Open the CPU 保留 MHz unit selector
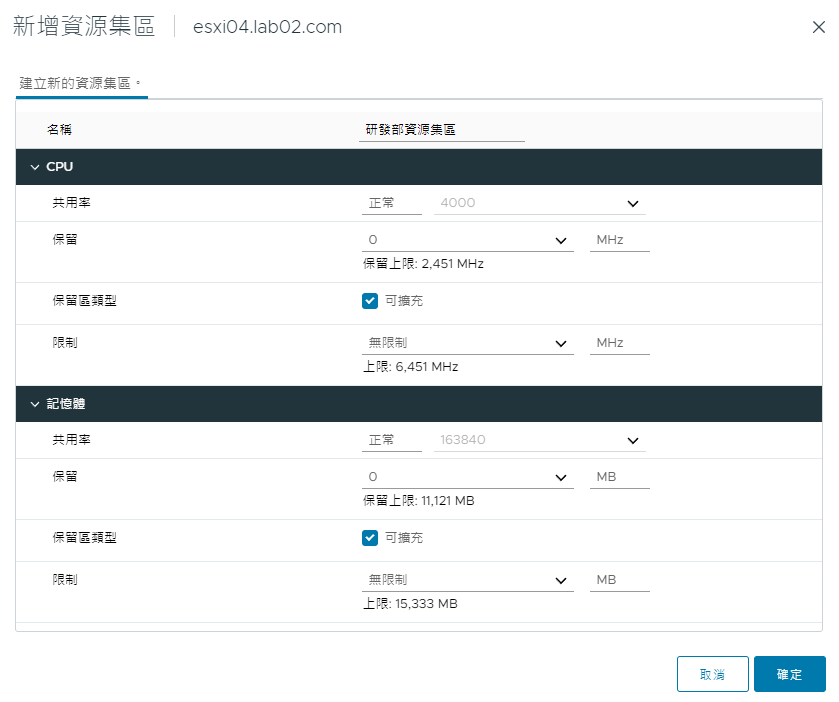Screen dimensions: 839x702 point(620,240)
